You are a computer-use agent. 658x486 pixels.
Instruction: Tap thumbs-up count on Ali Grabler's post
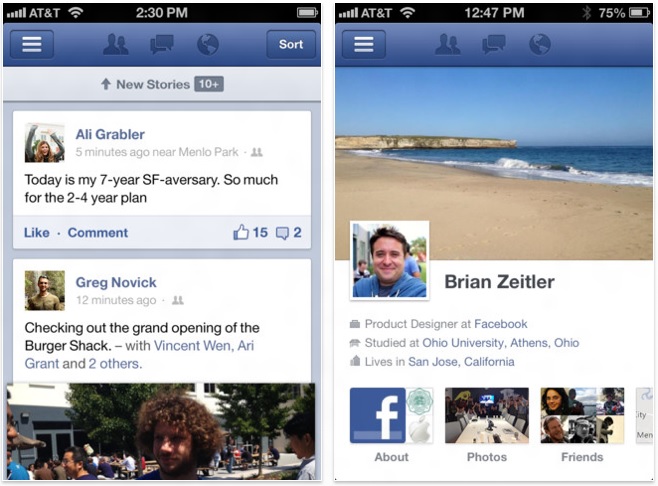(251, 232)
